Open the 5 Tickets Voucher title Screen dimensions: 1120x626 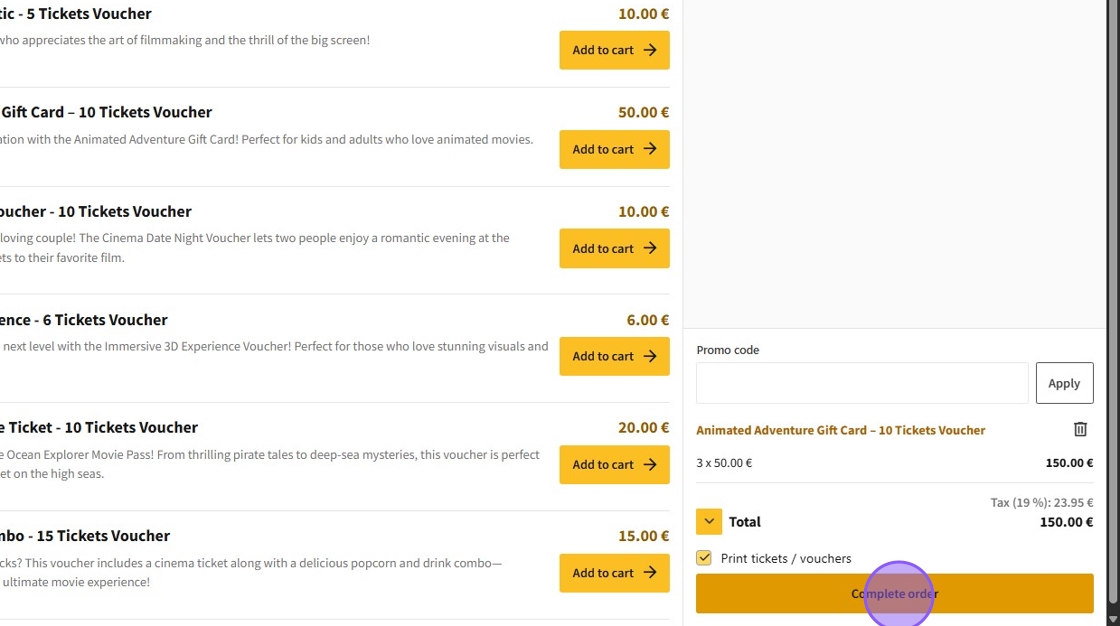coord(76,14)
